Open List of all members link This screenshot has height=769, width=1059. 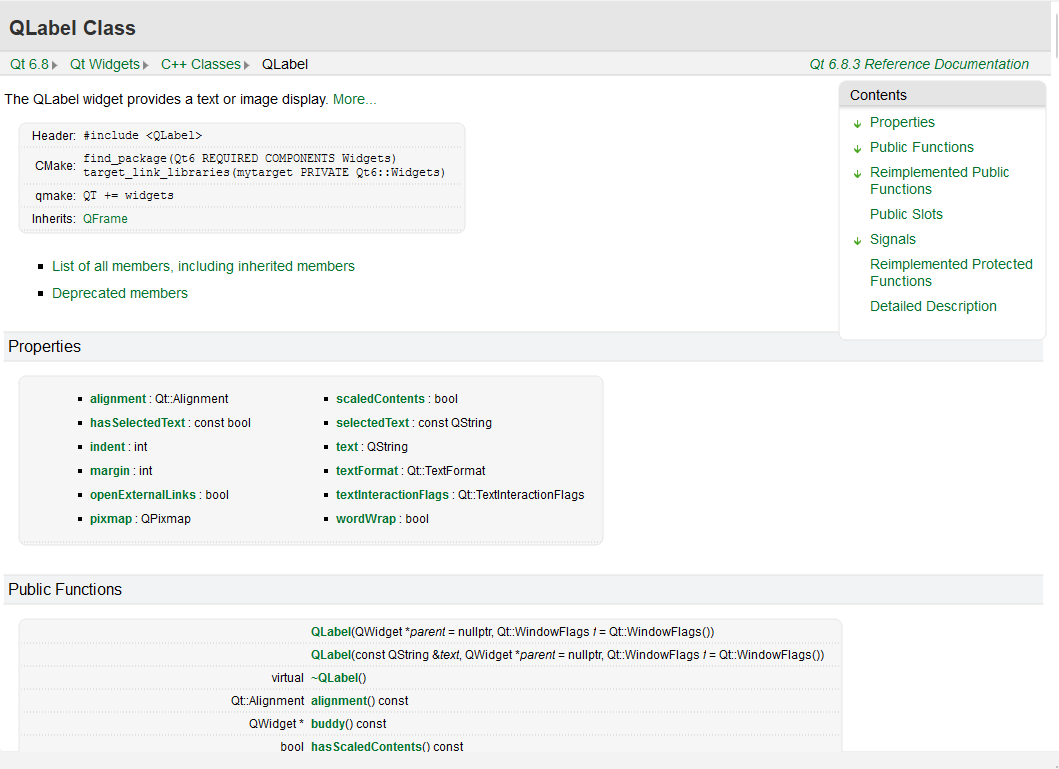click(x=203, y=266)
